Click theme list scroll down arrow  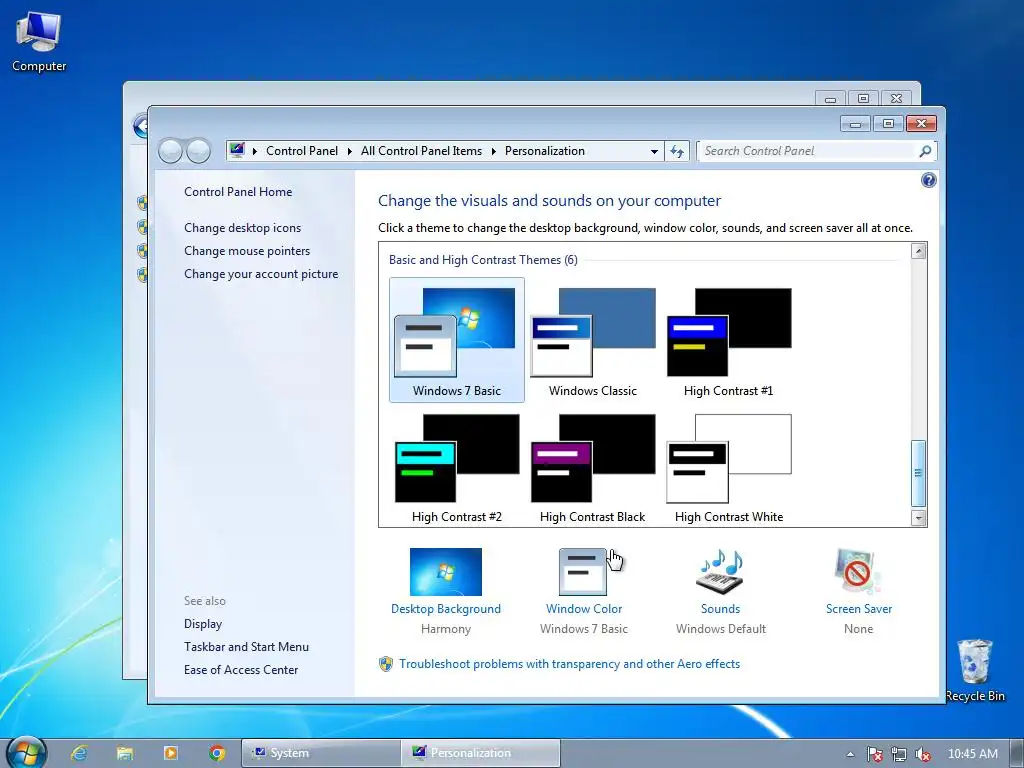tap(918, 518)
